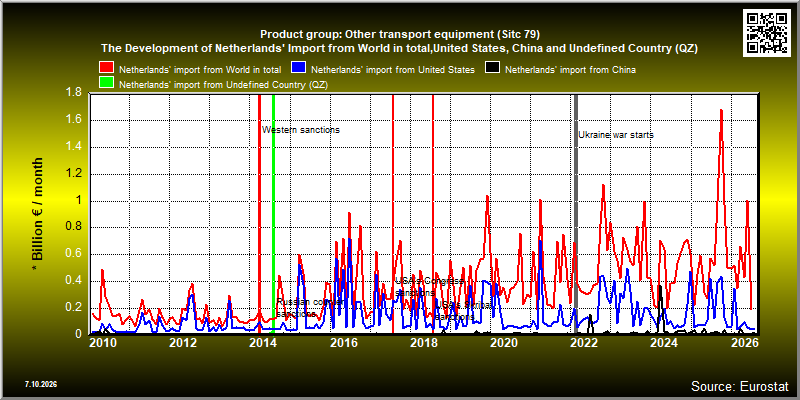The height and width of the screenshot is (400, 800).
Task: Click the blue United States legend swatch
Action: (x=298, y=68)
